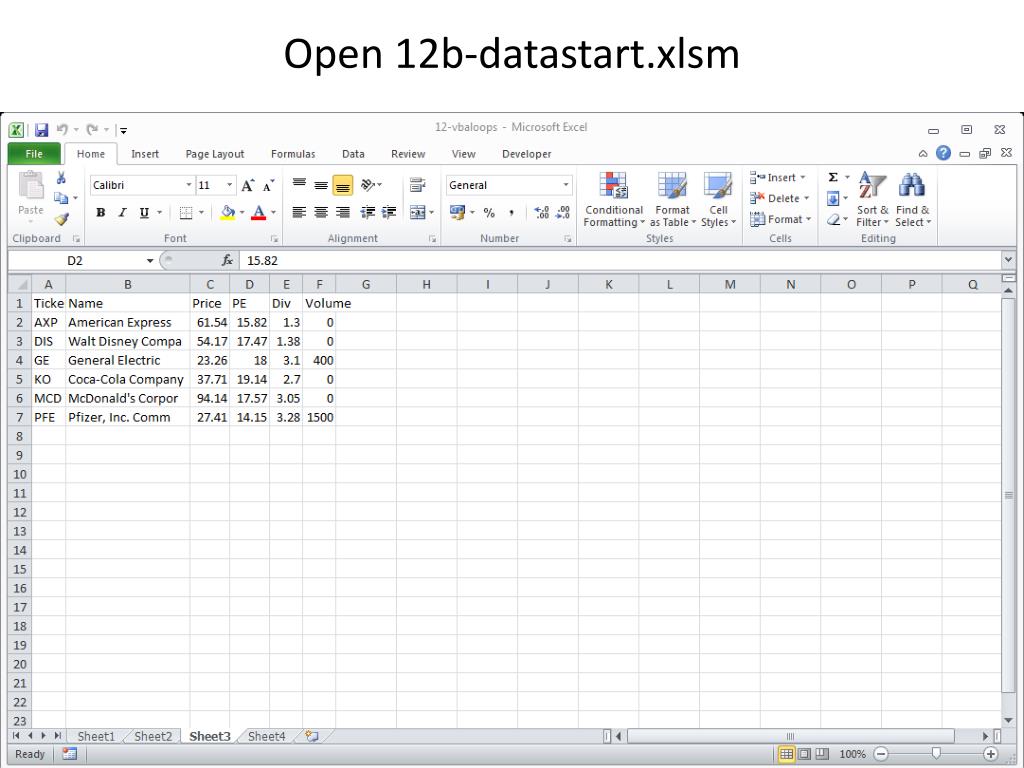
Task: Open Excel Help question mark icon
Action: (943, 153)
